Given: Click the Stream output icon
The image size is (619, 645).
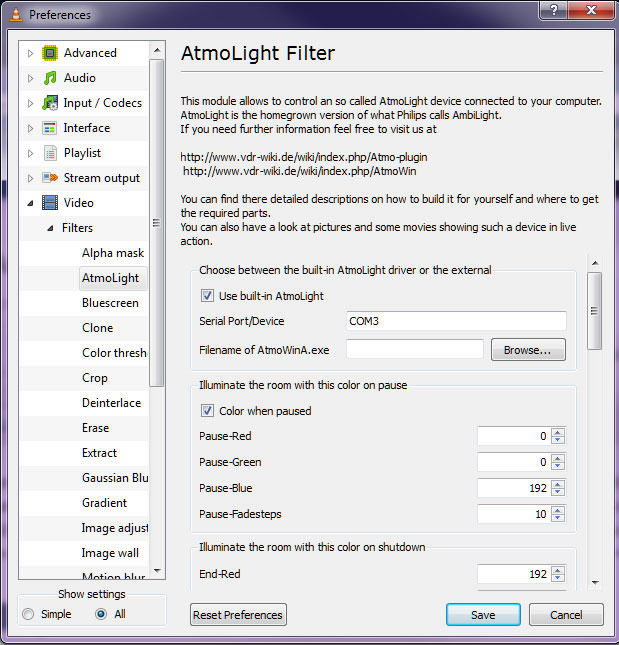Looking at the screenshot, I should click(x=50, y=178).
